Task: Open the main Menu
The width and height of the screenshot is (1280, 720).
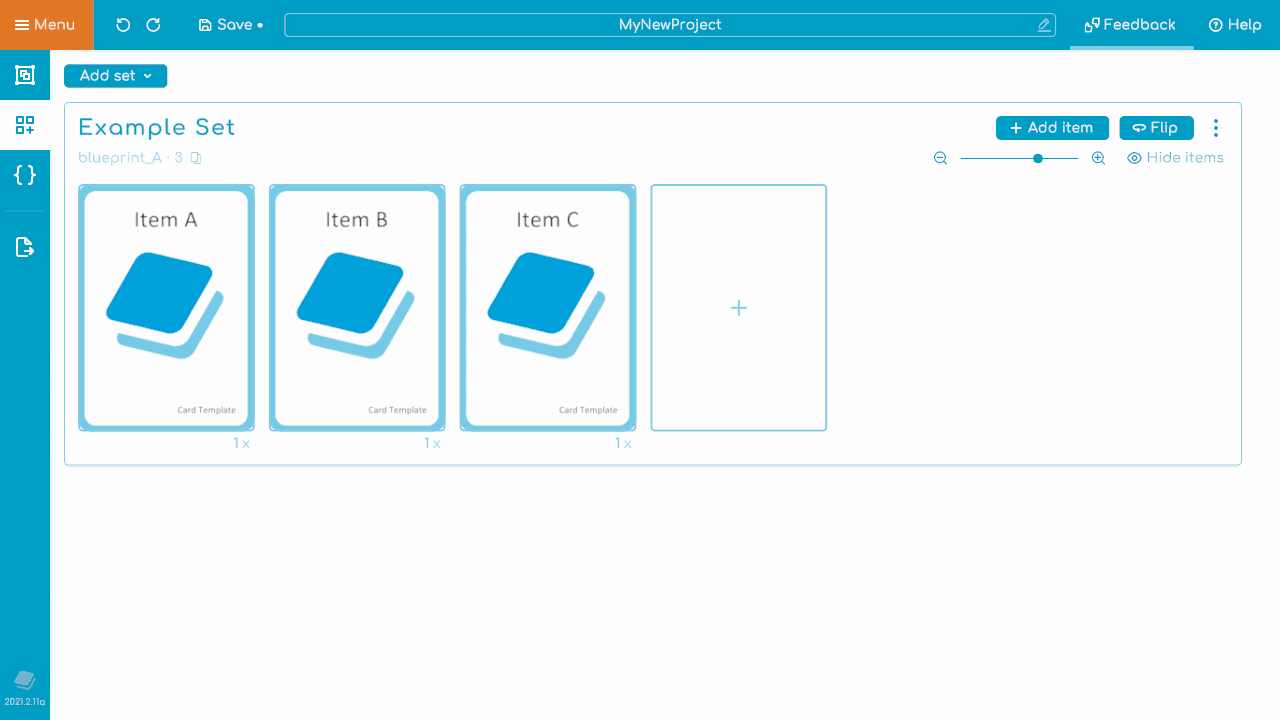Action: tap(46, 25)
